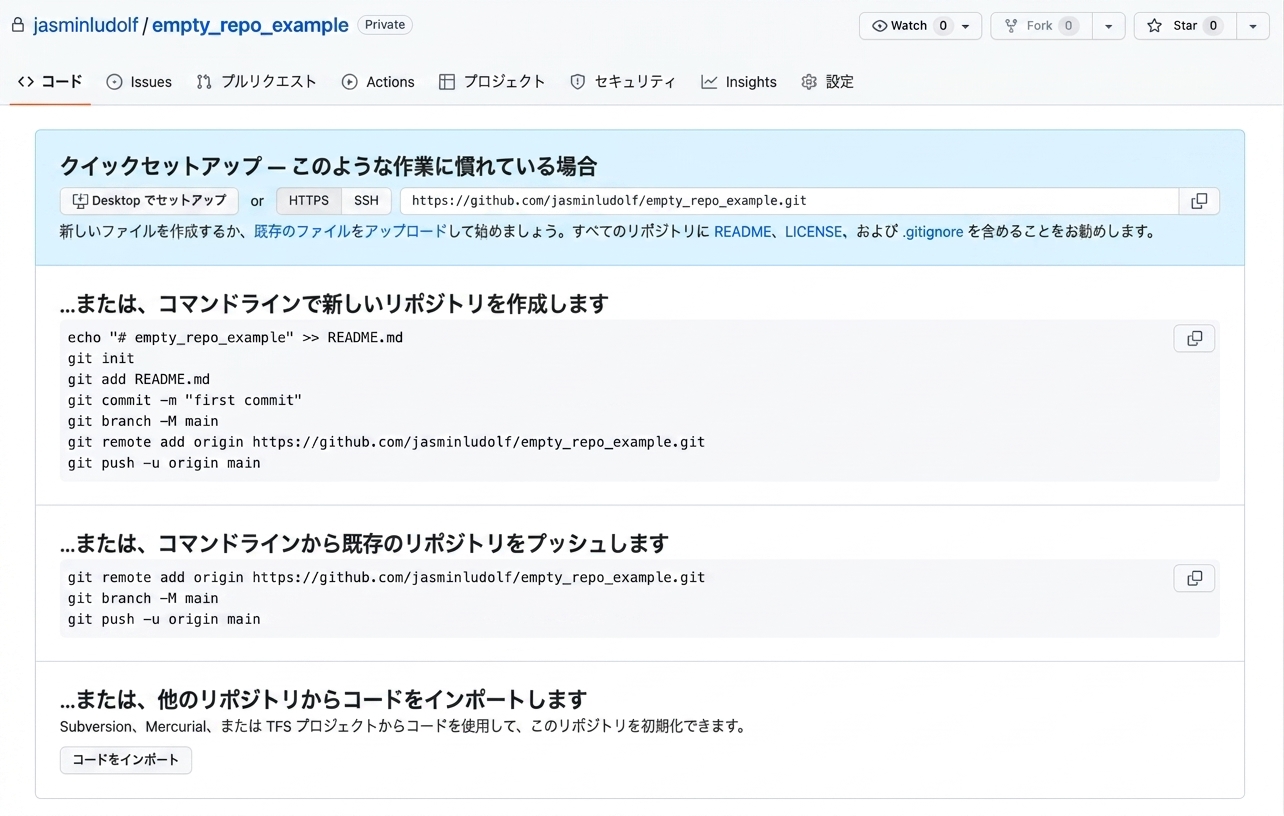
Task: Select the HTTPS protocol option
Action: coord(309,201)
